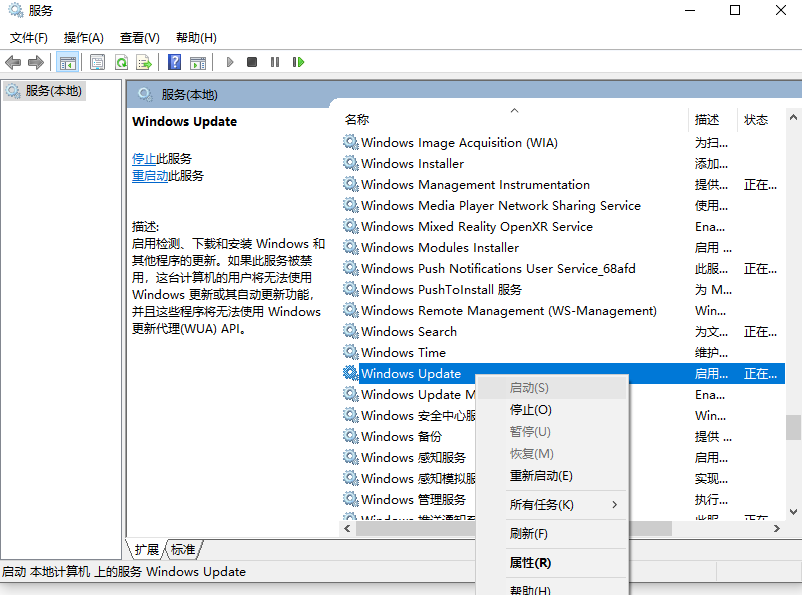Switch to the 标准 tab

pyautogui.click(x=183, y=550)
